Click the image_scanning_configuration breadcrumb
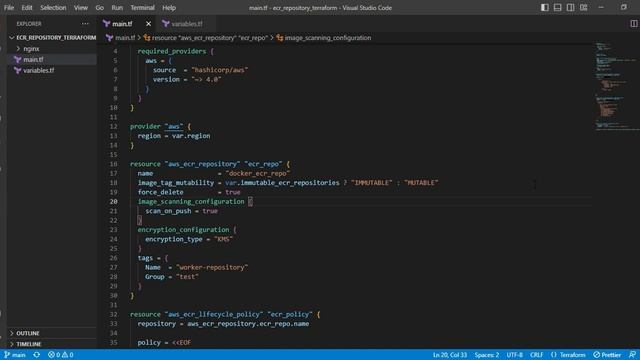The image size is (640, 360). (x=328, y=38)
